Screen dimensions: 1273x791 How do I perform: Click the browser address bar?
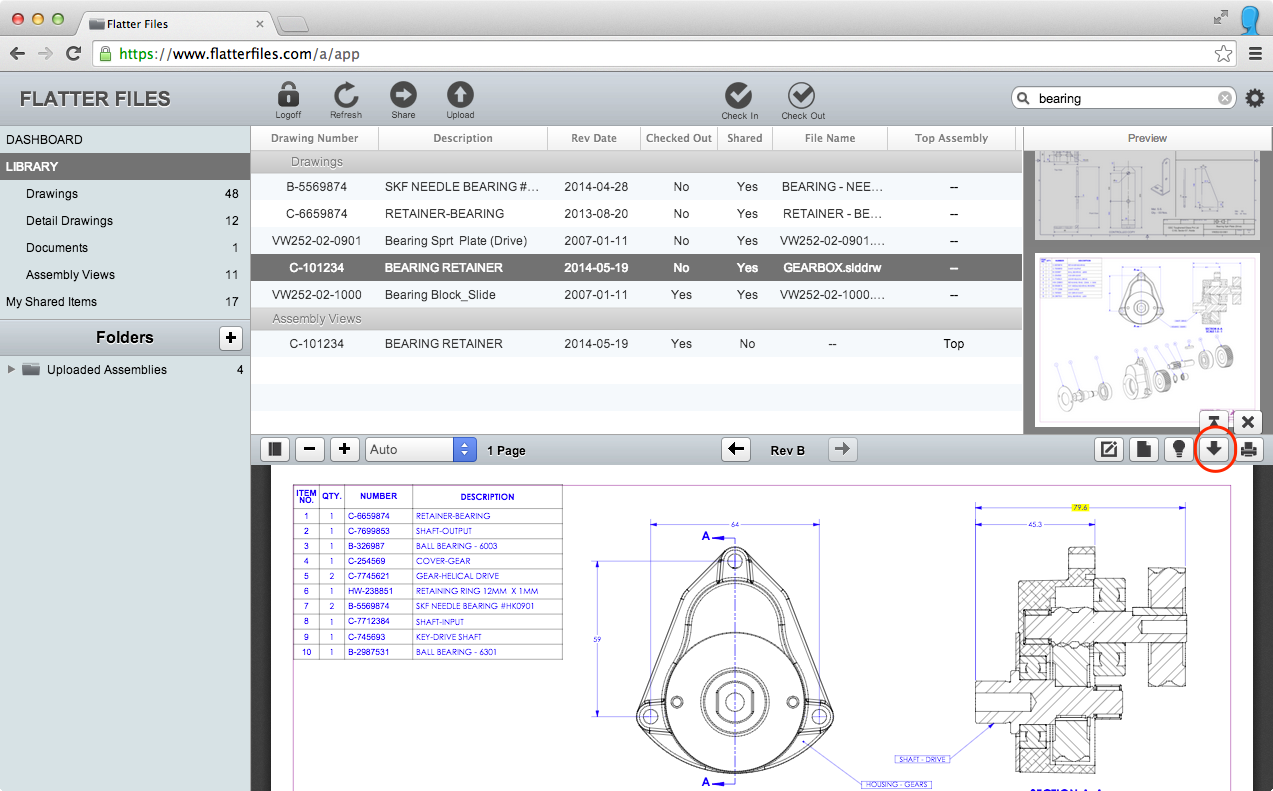point(664,54)
